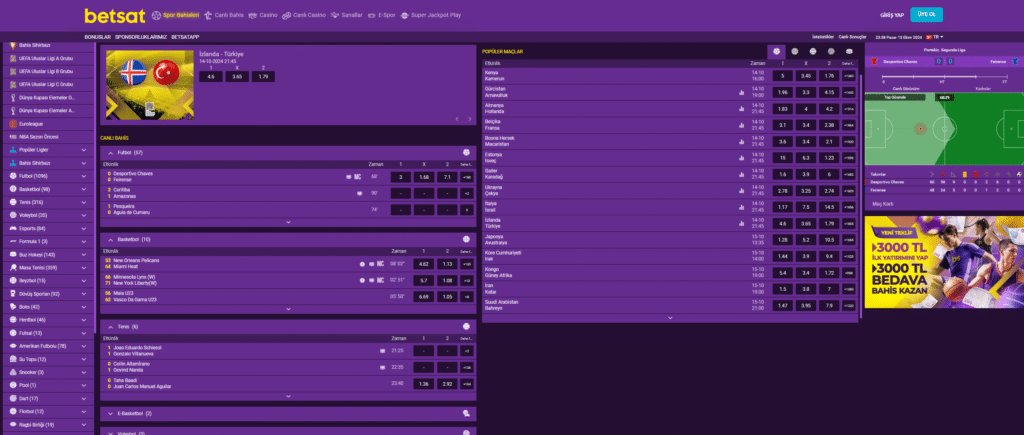Open statistics icon for Almanya - Hollanda
This screenshot has height=435, width=1024.
(741, 109)
